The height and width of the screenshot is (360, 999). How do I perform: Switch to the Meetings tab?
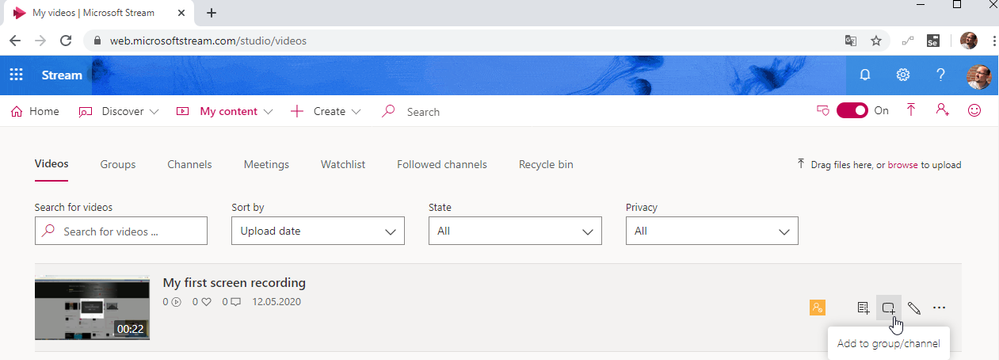click(266, 164)
